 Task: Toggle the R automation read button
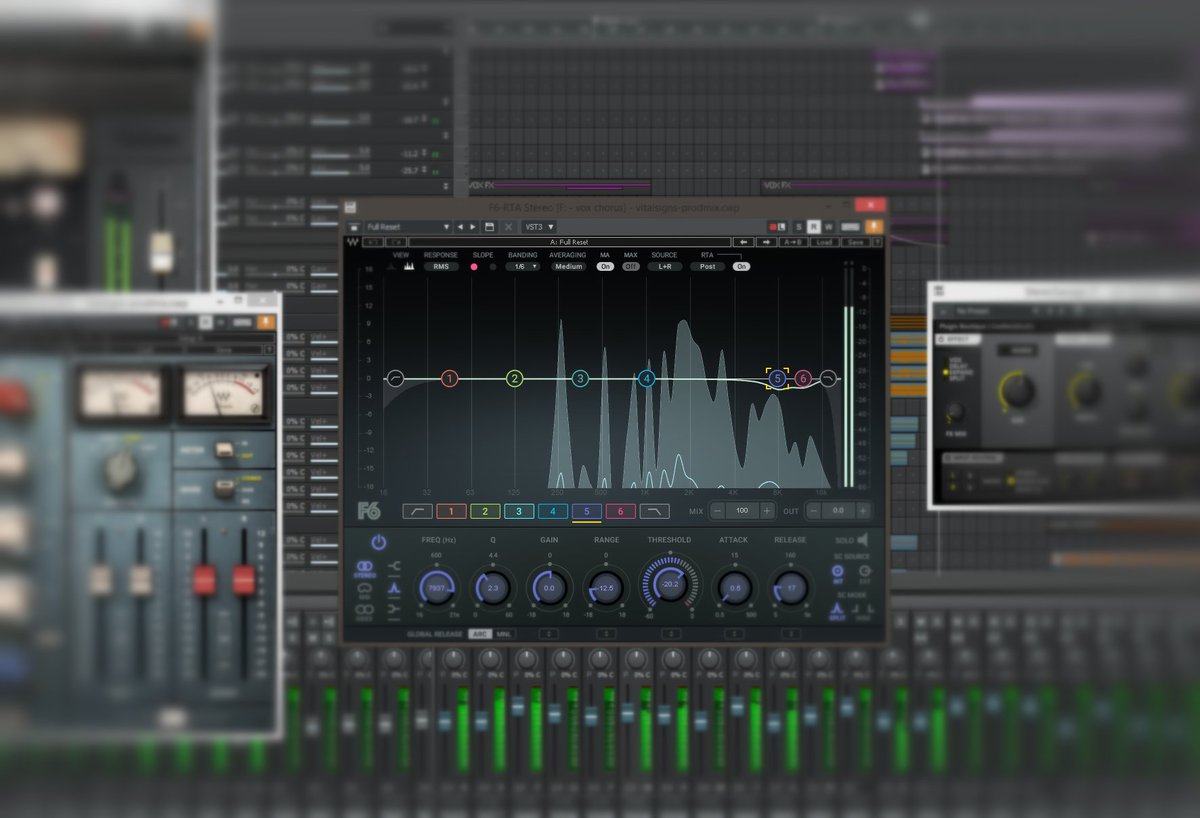coord(814,227)
